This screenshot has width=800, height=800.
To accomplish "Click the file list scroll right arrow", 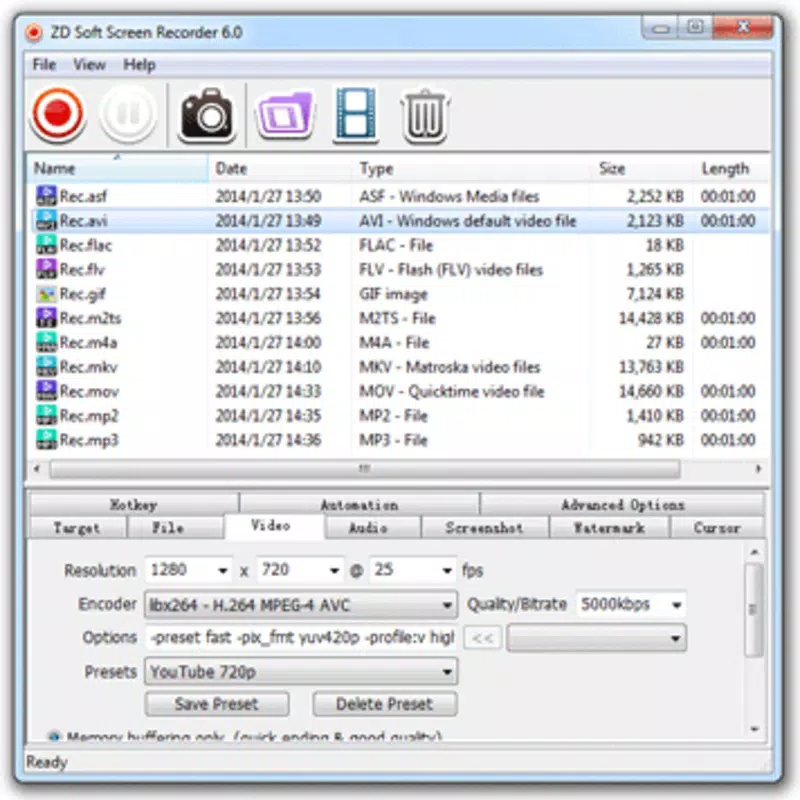I will pos(758,468).
